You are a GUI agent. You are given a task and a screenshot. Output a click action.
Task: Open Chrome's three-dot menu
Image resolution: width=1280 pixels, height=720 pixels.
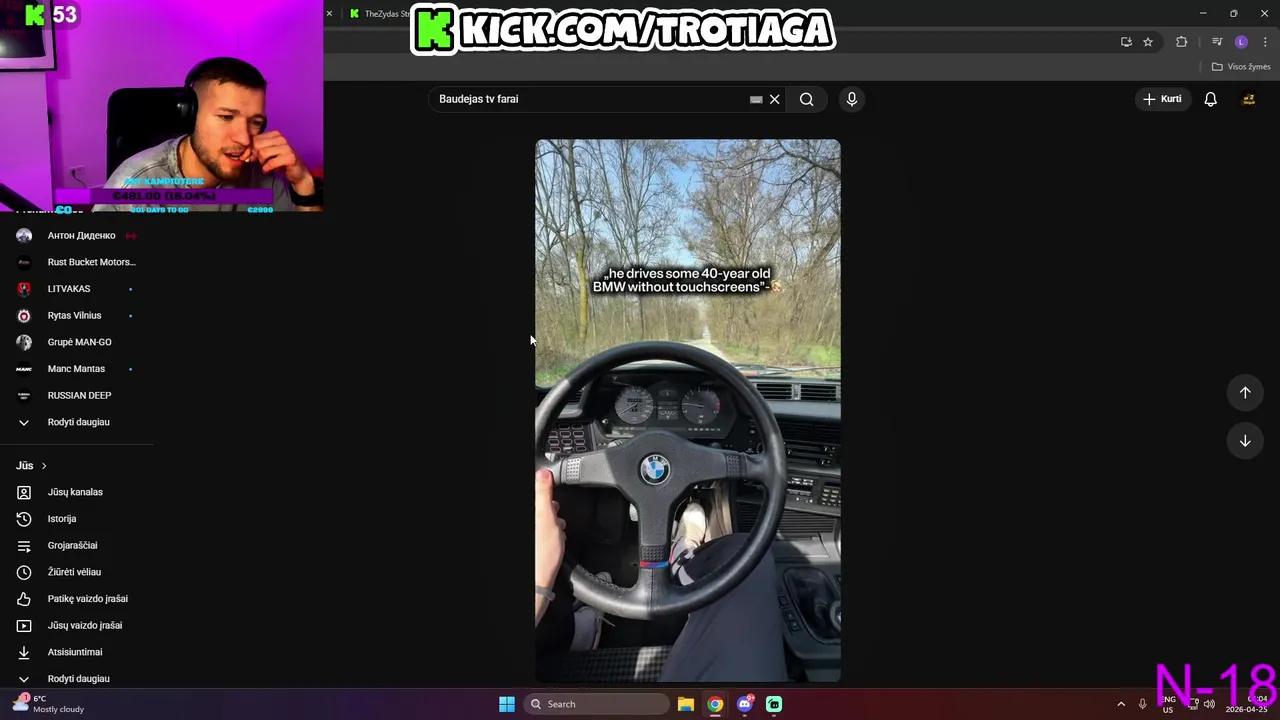pyautogui.click(x=1265, y=42)
